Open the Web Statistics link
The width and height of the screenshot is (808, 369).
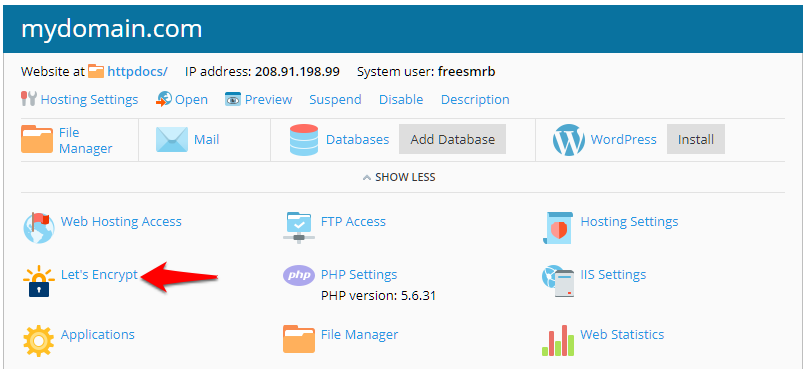622,335
